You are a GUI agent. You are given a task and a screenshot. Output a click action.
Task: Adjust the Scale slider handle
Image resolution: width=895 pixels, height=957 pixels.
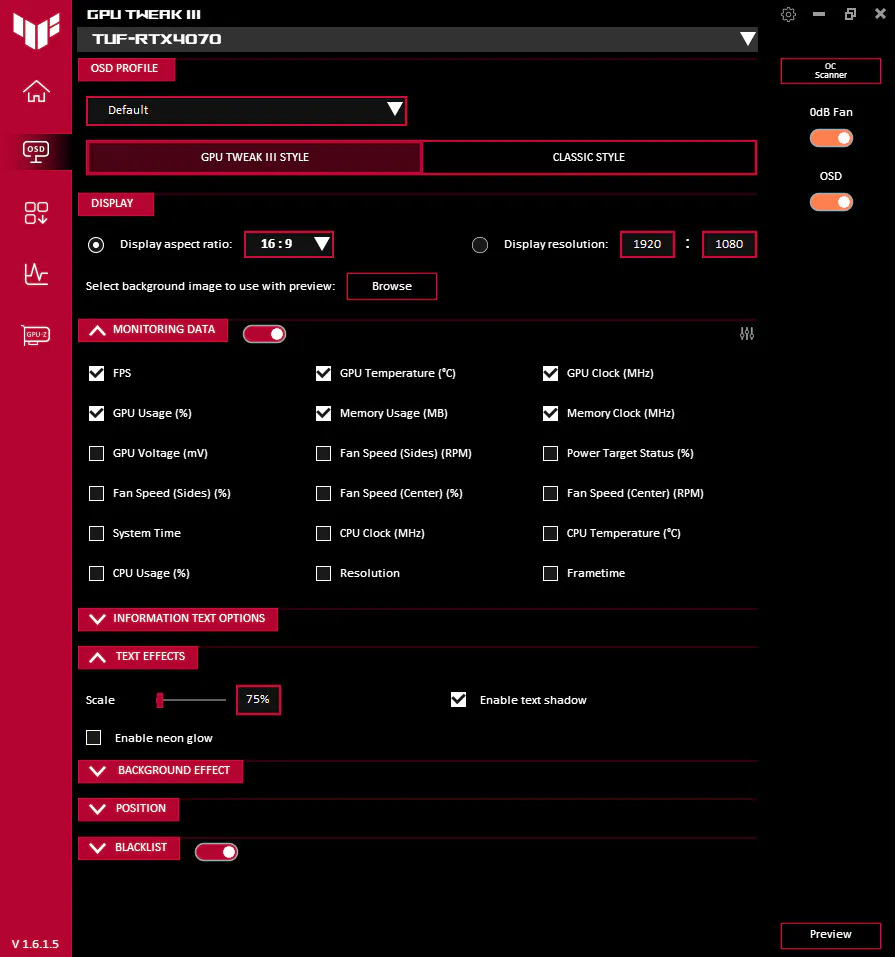[x=160, y=700]
